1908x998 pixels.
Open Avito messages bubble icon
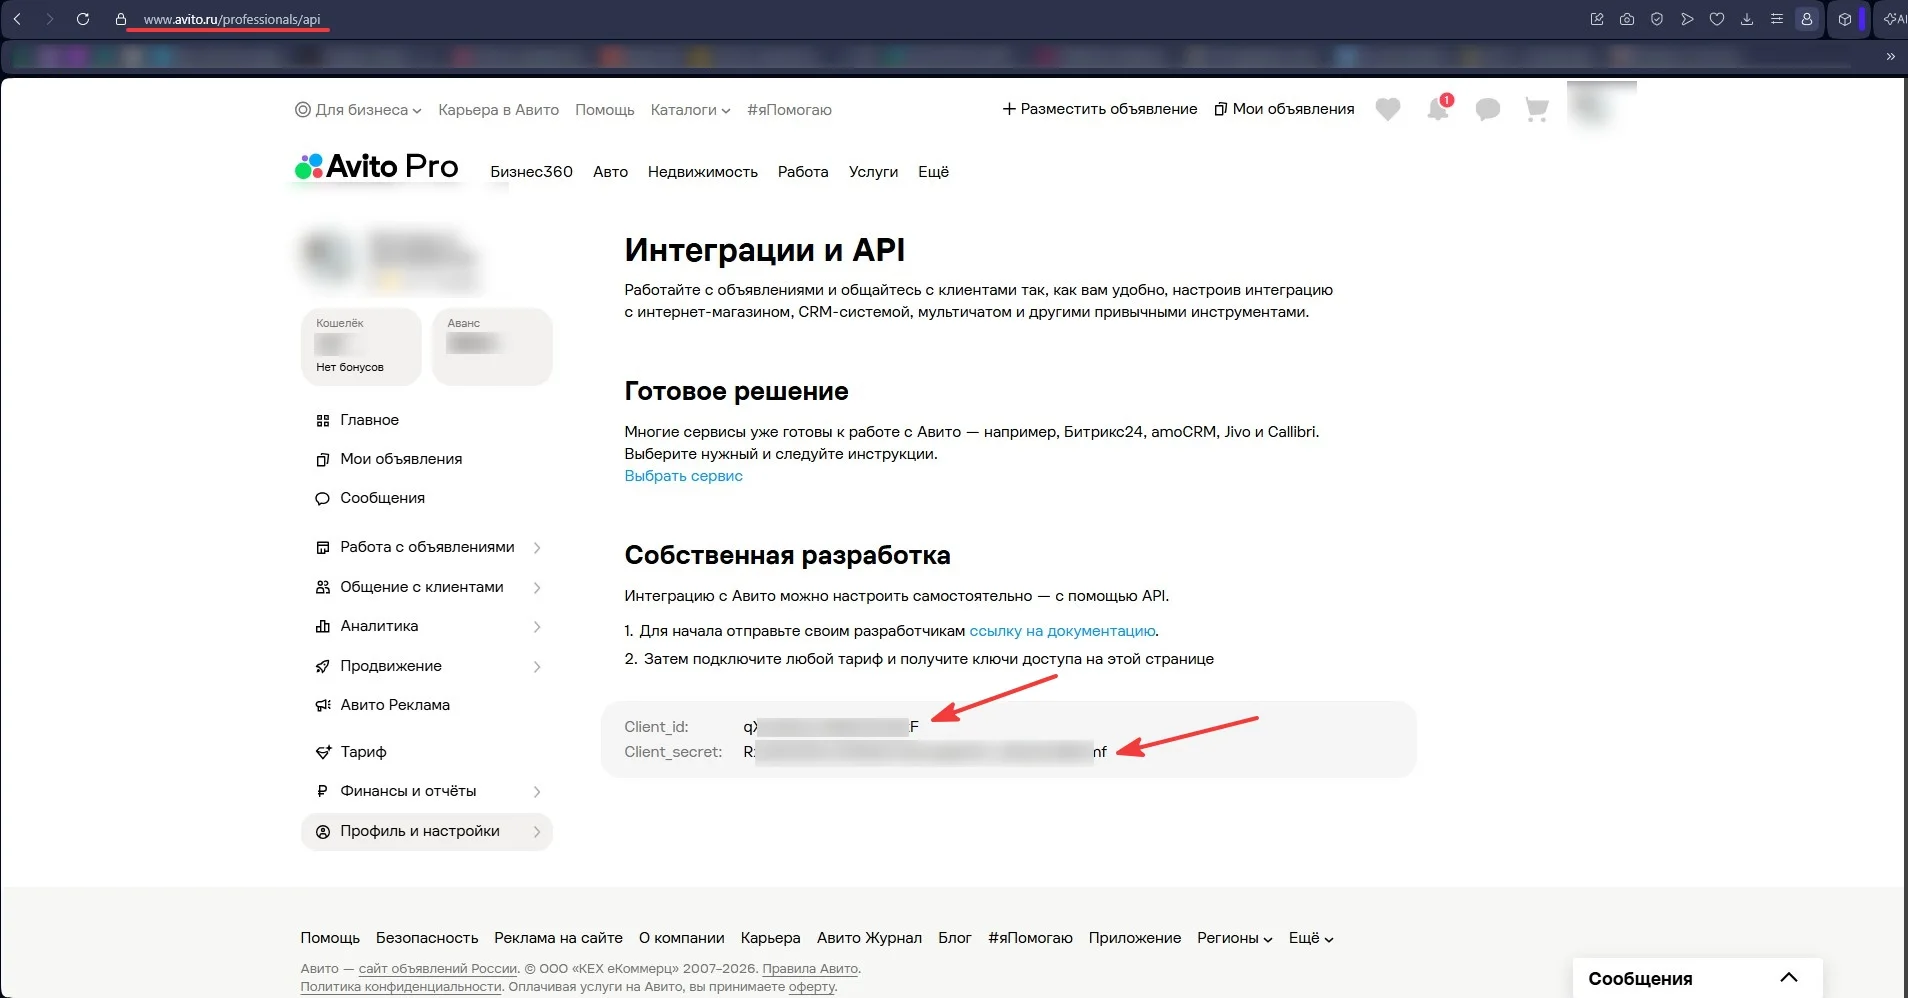click(x=1488, y=109)
